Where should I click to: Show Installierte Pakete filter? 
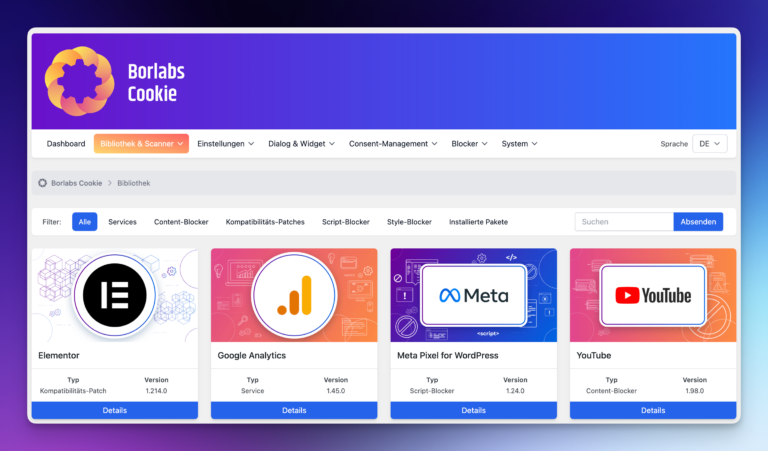(x=479, y=222)
